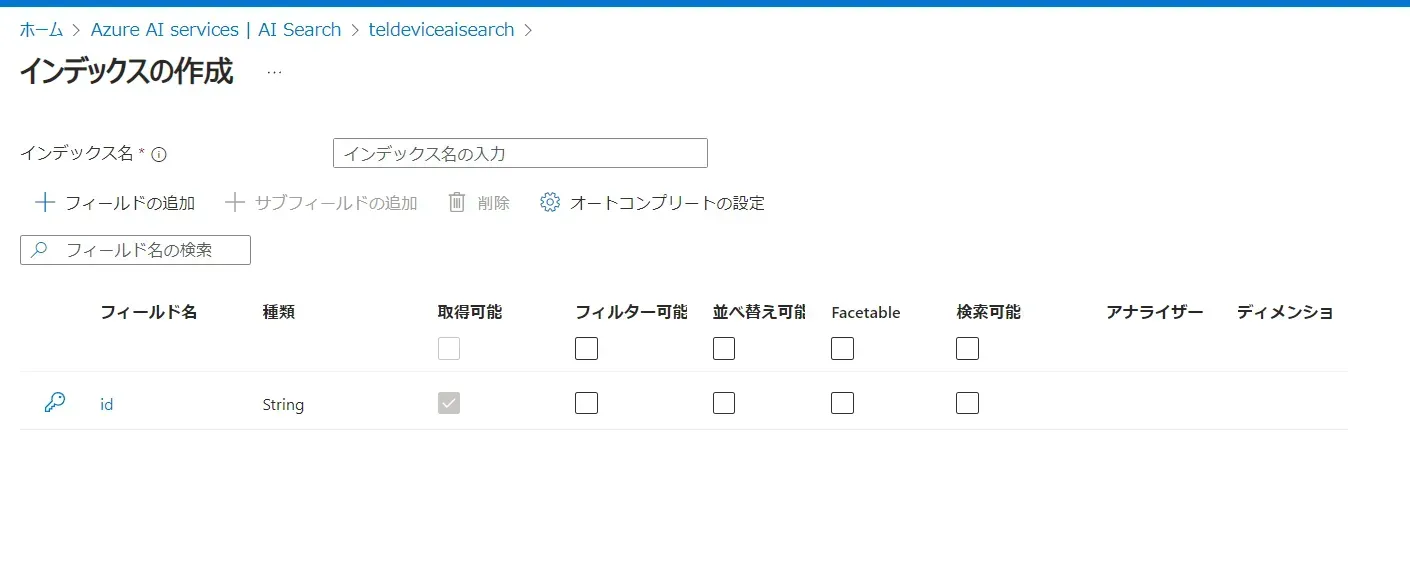The width and height of the screenshot is (1410, 584).
Task: Toggle header checkbox under Facetable column
Action: [842, 349]
